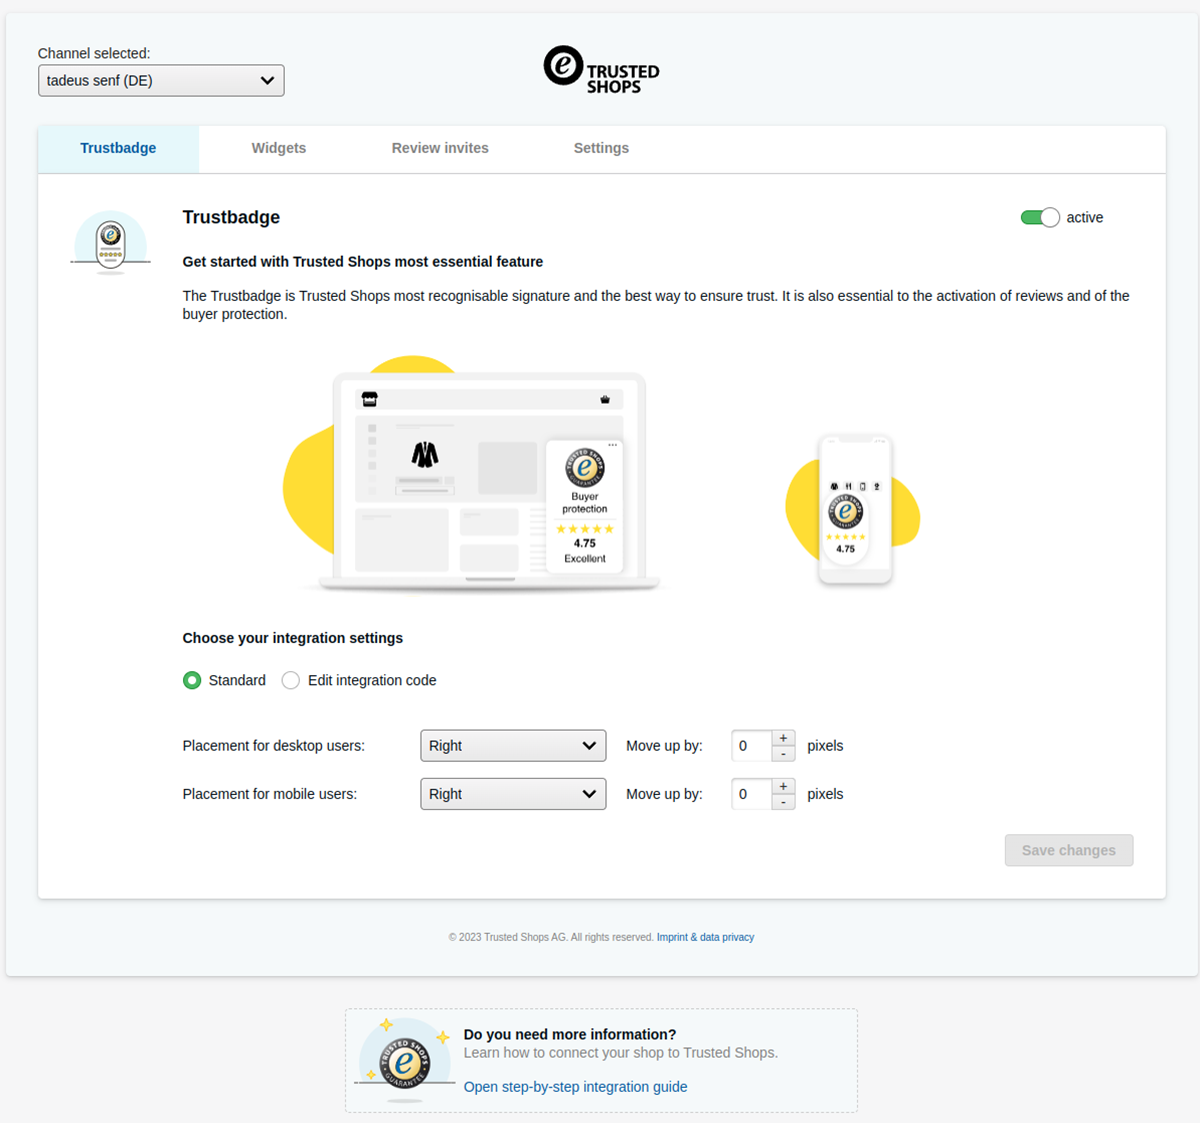1200x1123 pixels.
Task: Open the desktop placement dropdown
Action: 513,746
